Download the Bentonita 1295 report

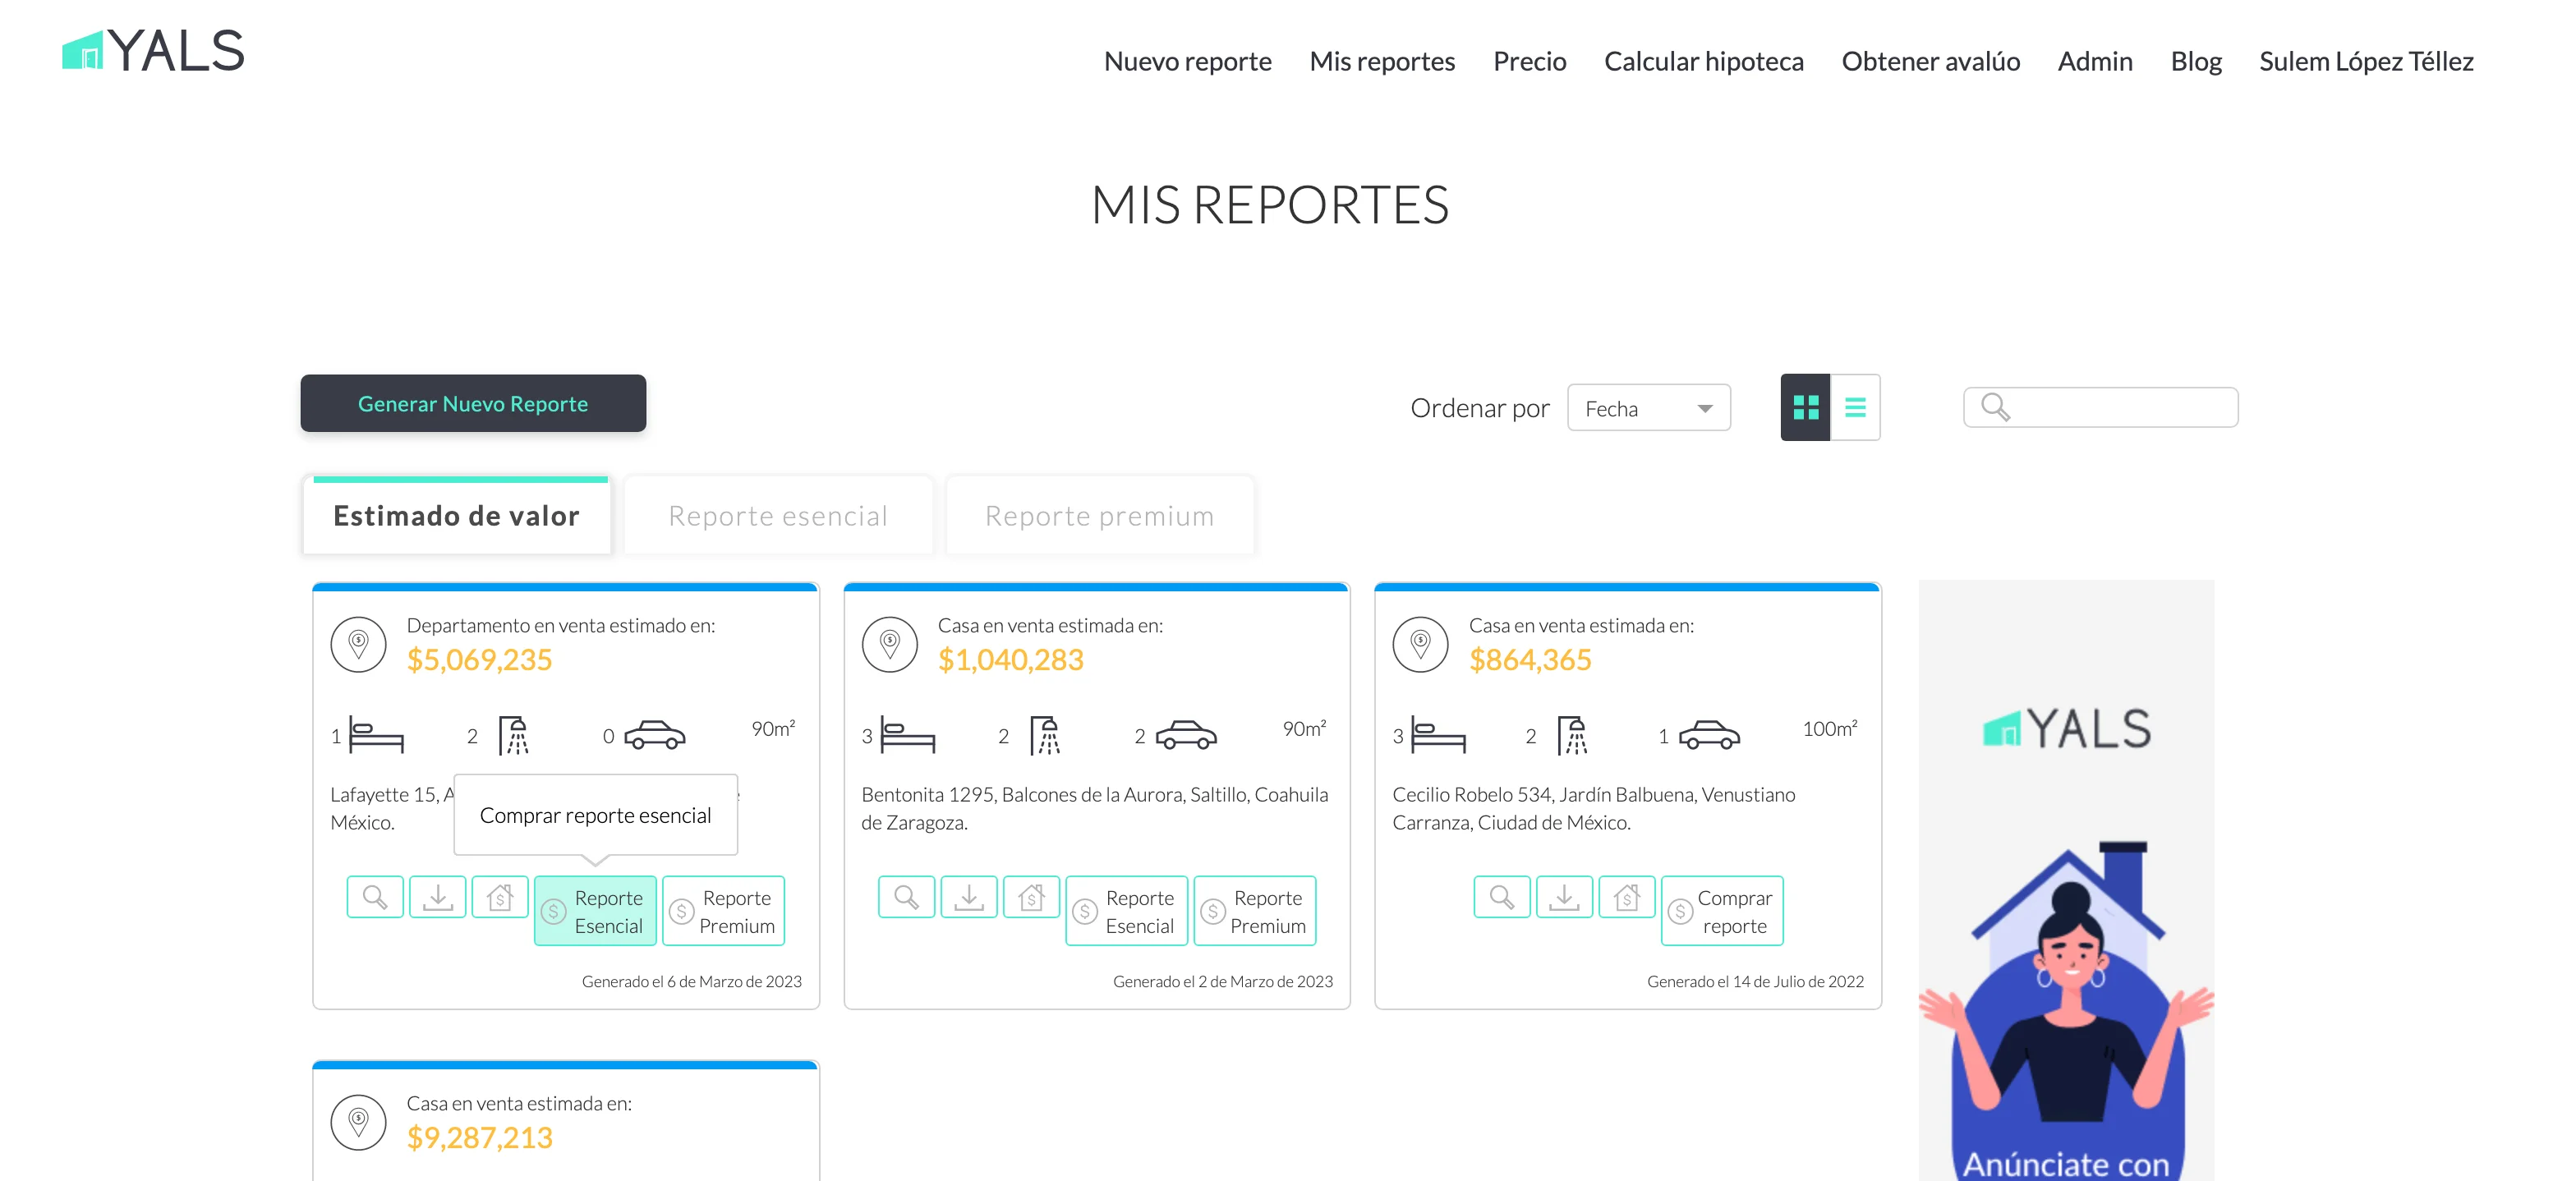click(969, 896)
